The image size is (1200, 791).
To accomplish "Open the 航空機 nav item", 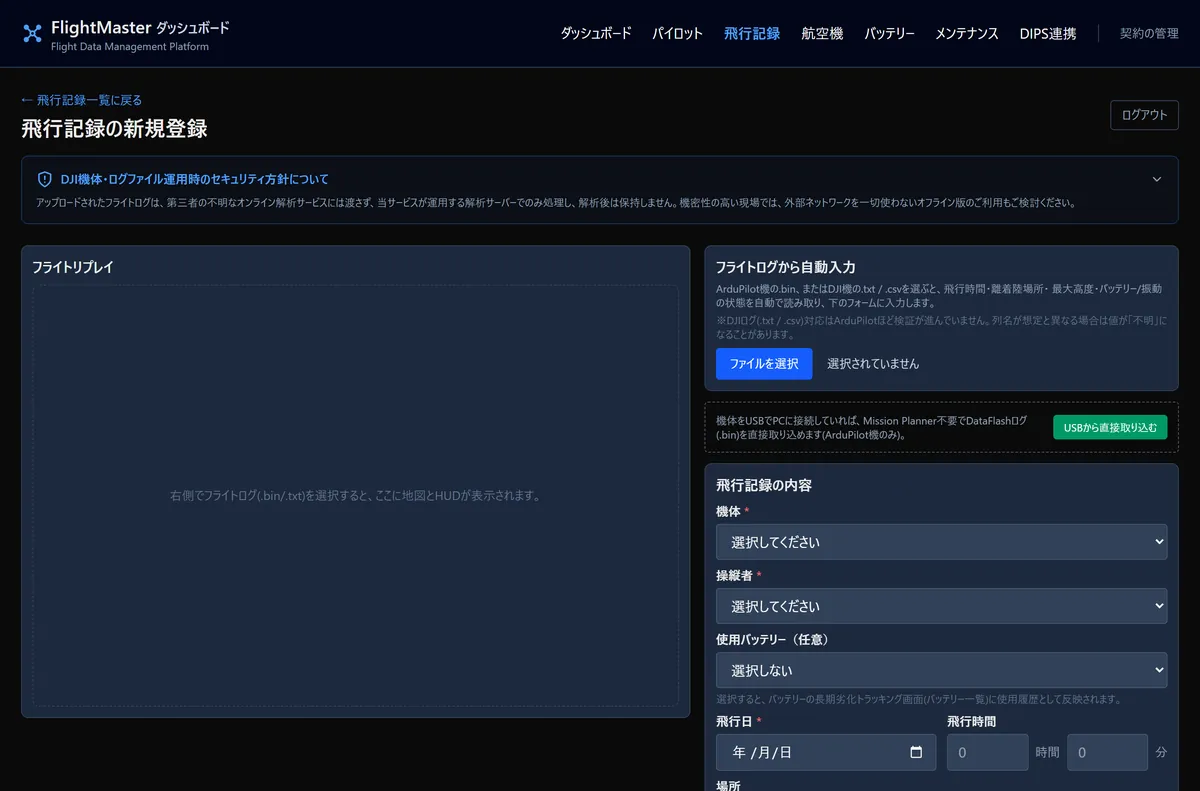I will (822, 33).
